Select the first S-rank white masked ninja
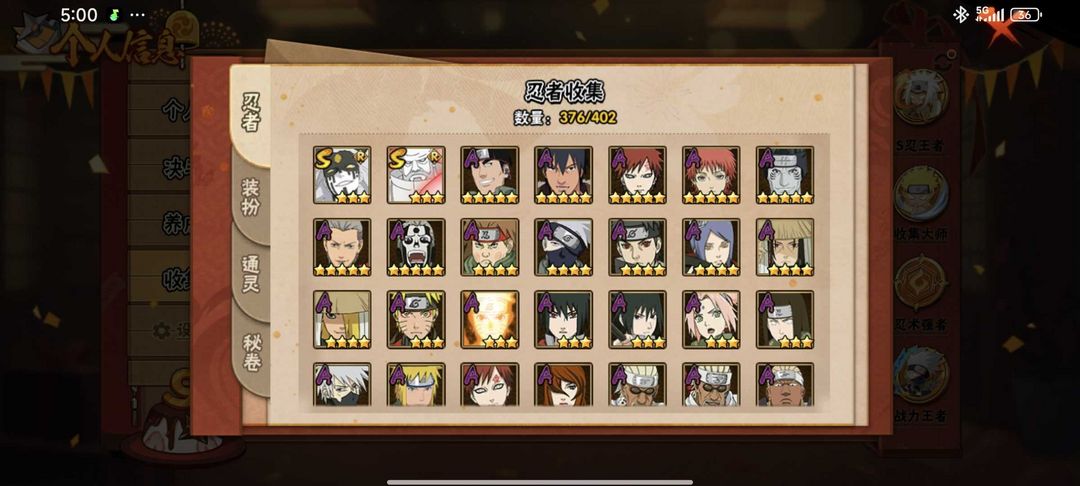 [x=342, y=175]
